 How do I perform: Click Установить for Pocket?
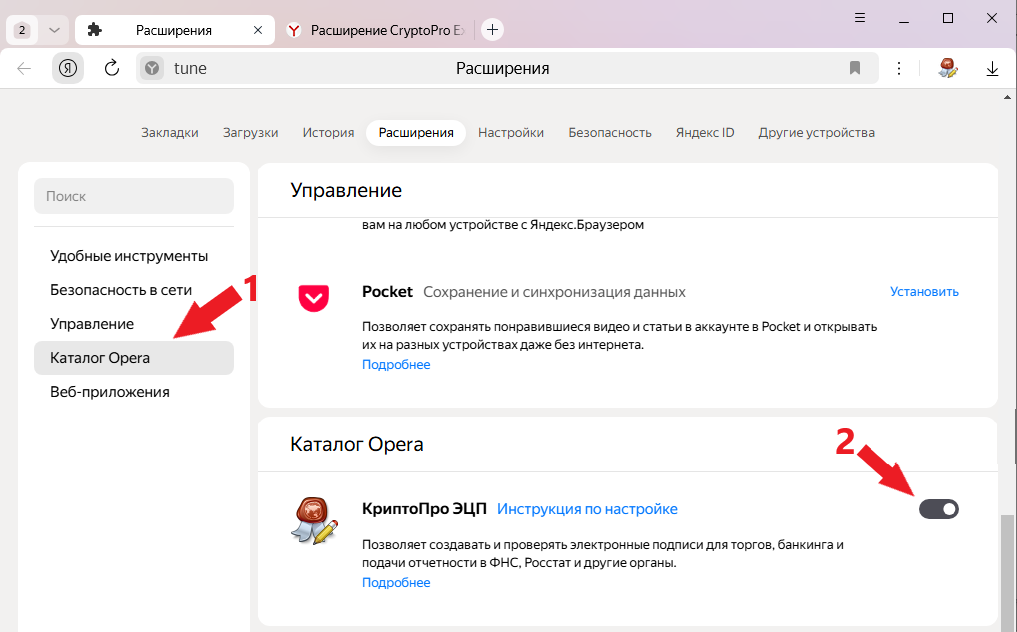click(x=924, y=292)
